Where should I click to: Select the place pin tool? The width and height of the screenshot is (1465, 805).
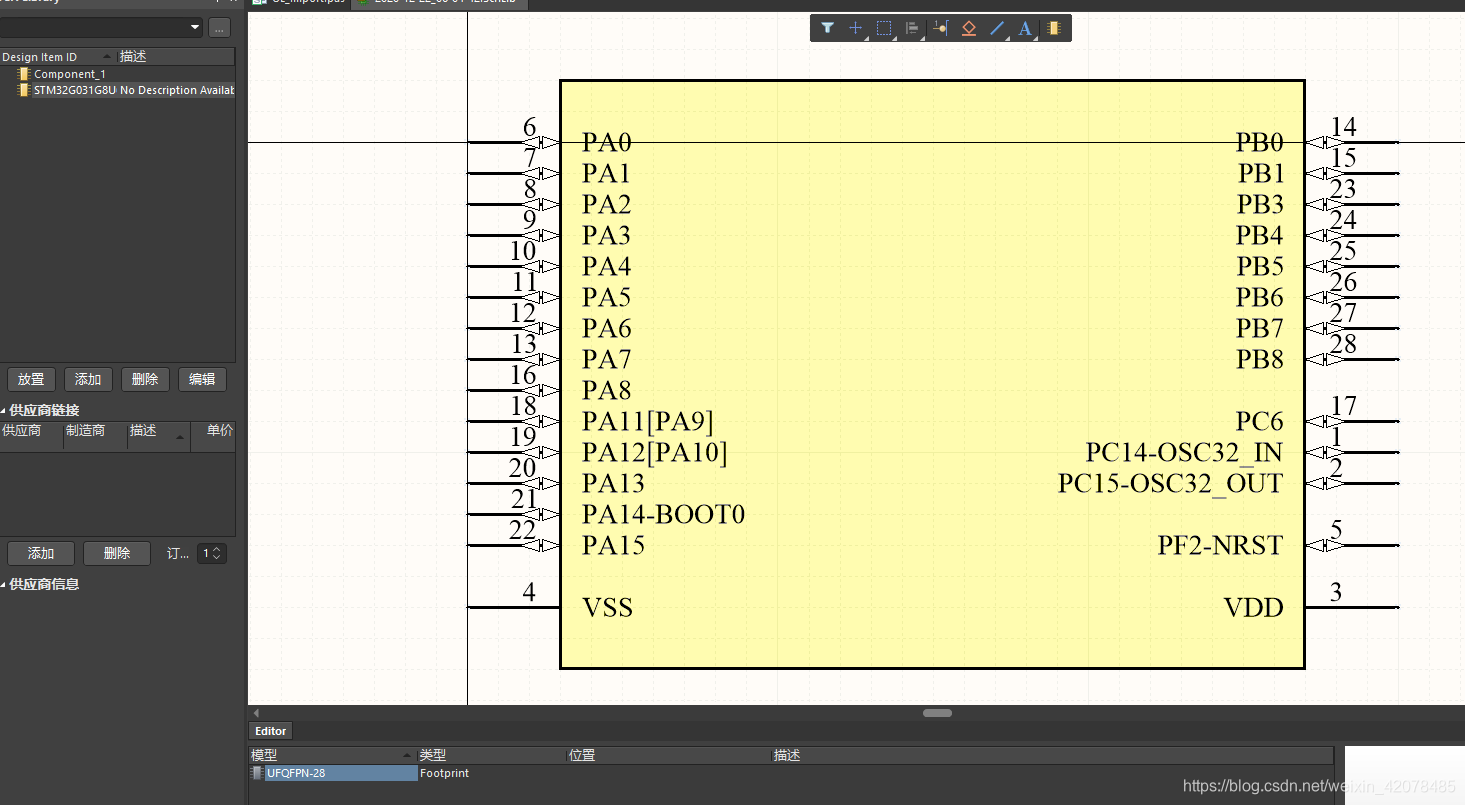click(x=940, y=28)
